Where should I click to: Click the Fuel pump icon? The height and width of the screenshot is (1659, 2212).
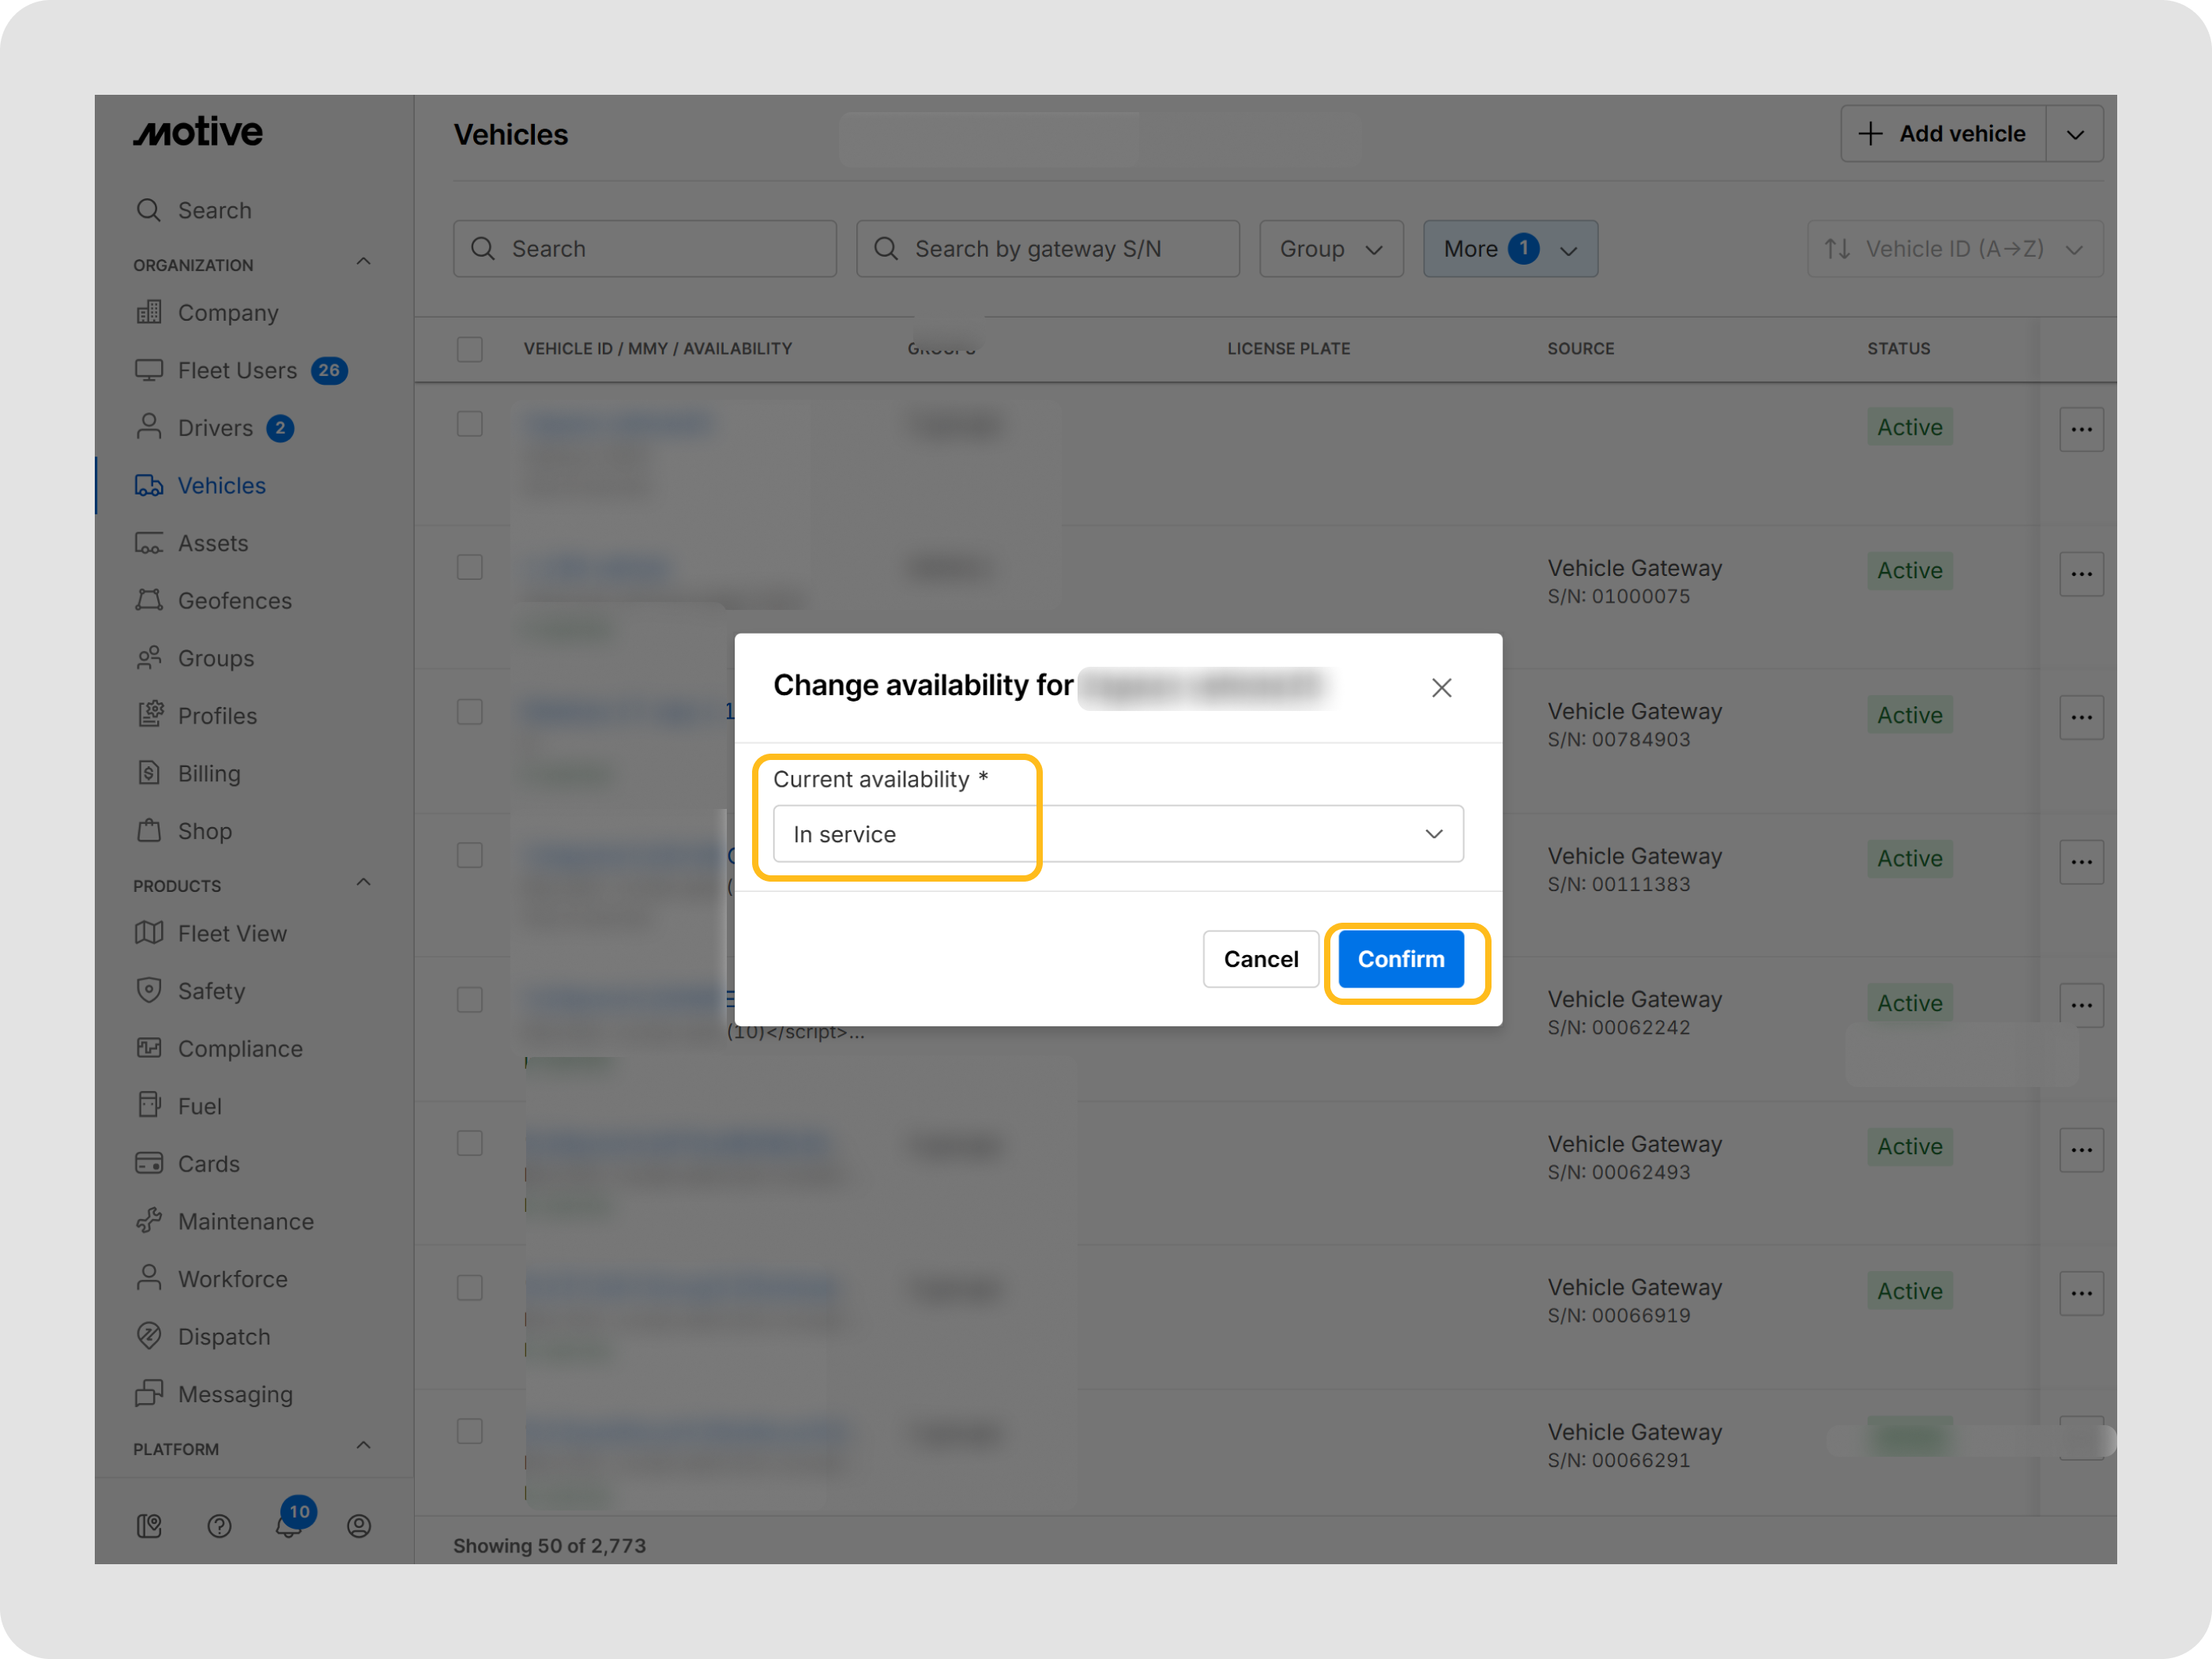[149, 1105]
